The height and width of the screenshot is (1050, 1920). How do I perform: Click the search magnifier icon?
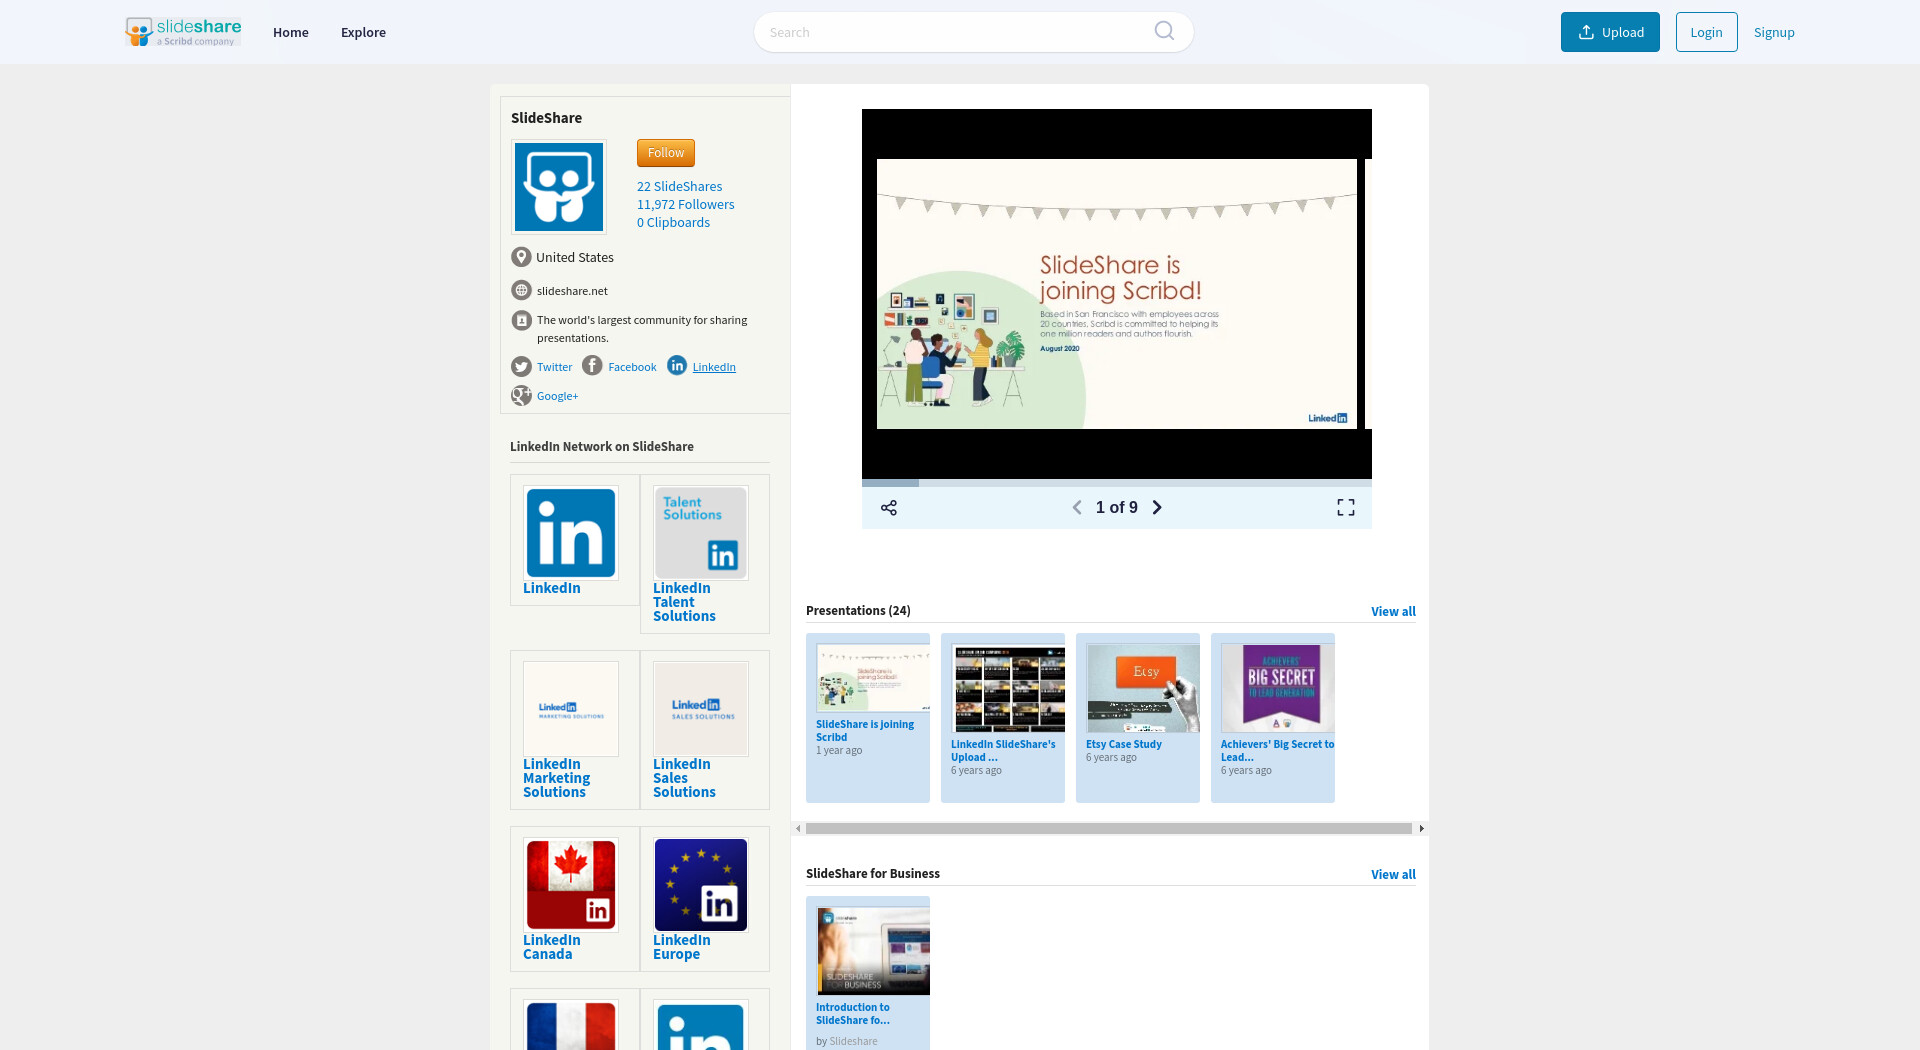pos(1164,31)
